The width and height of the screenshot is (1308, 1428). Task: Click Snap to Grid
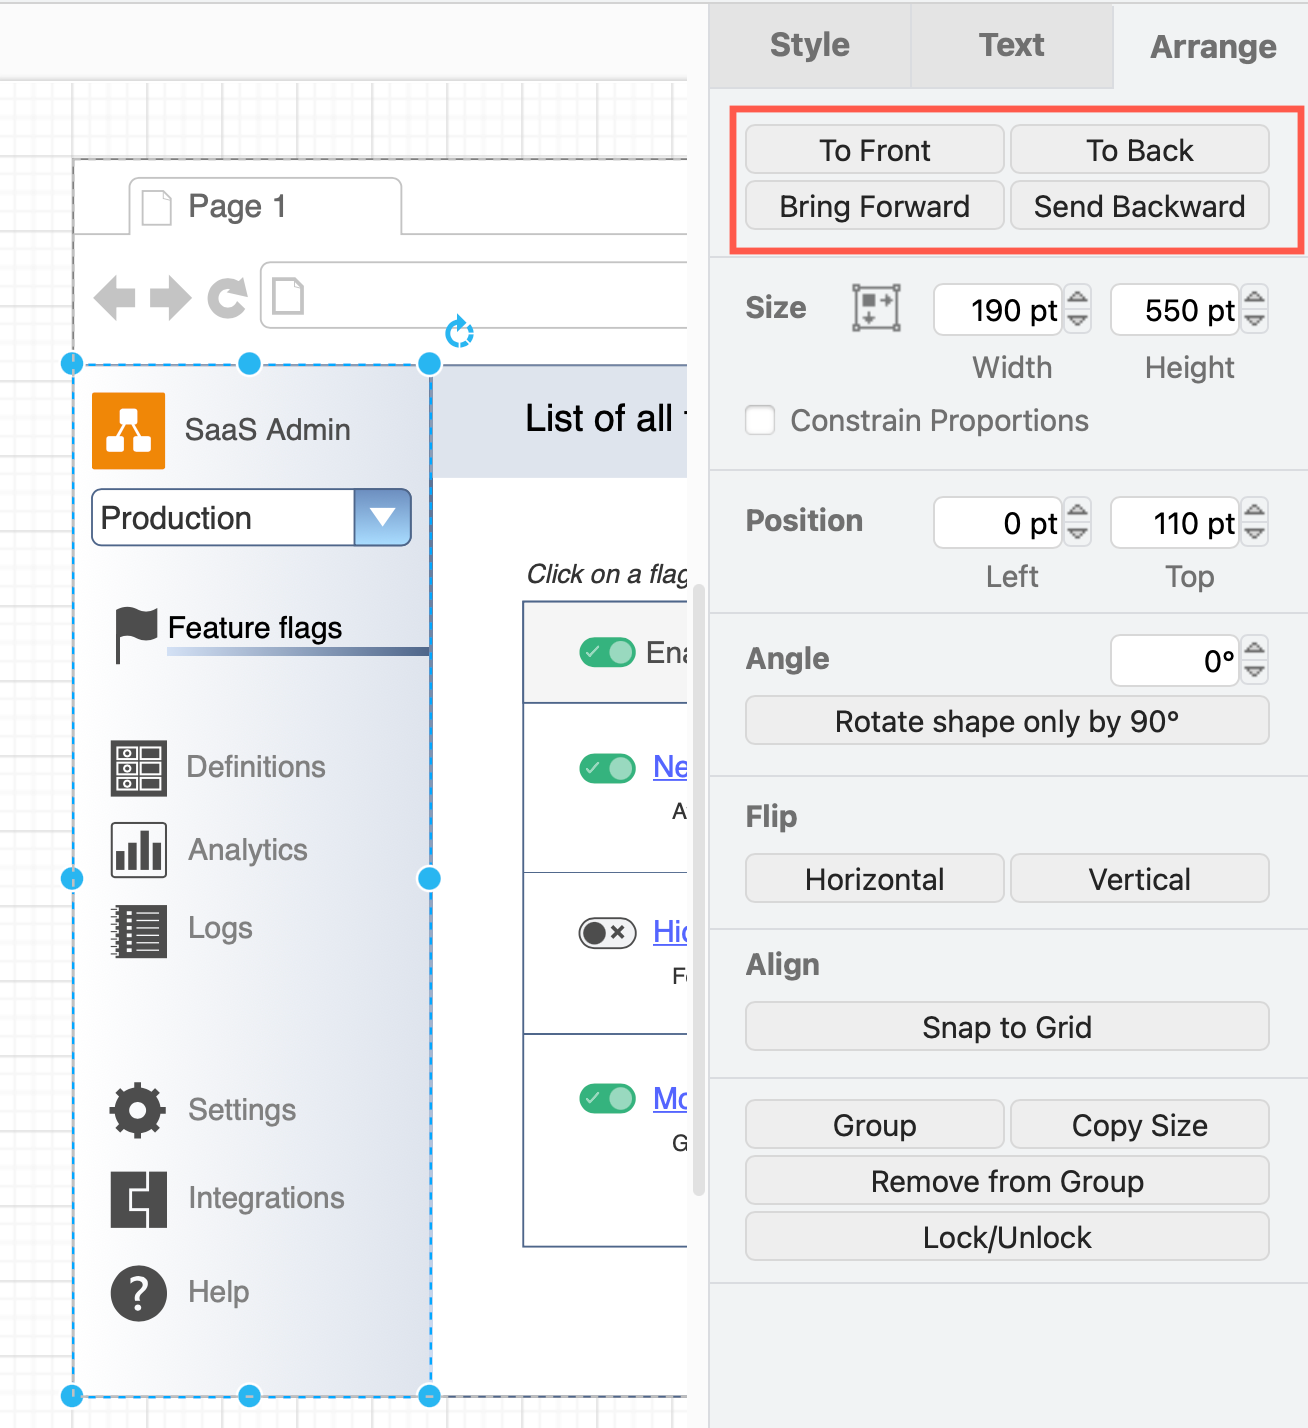(1006, 1026)
